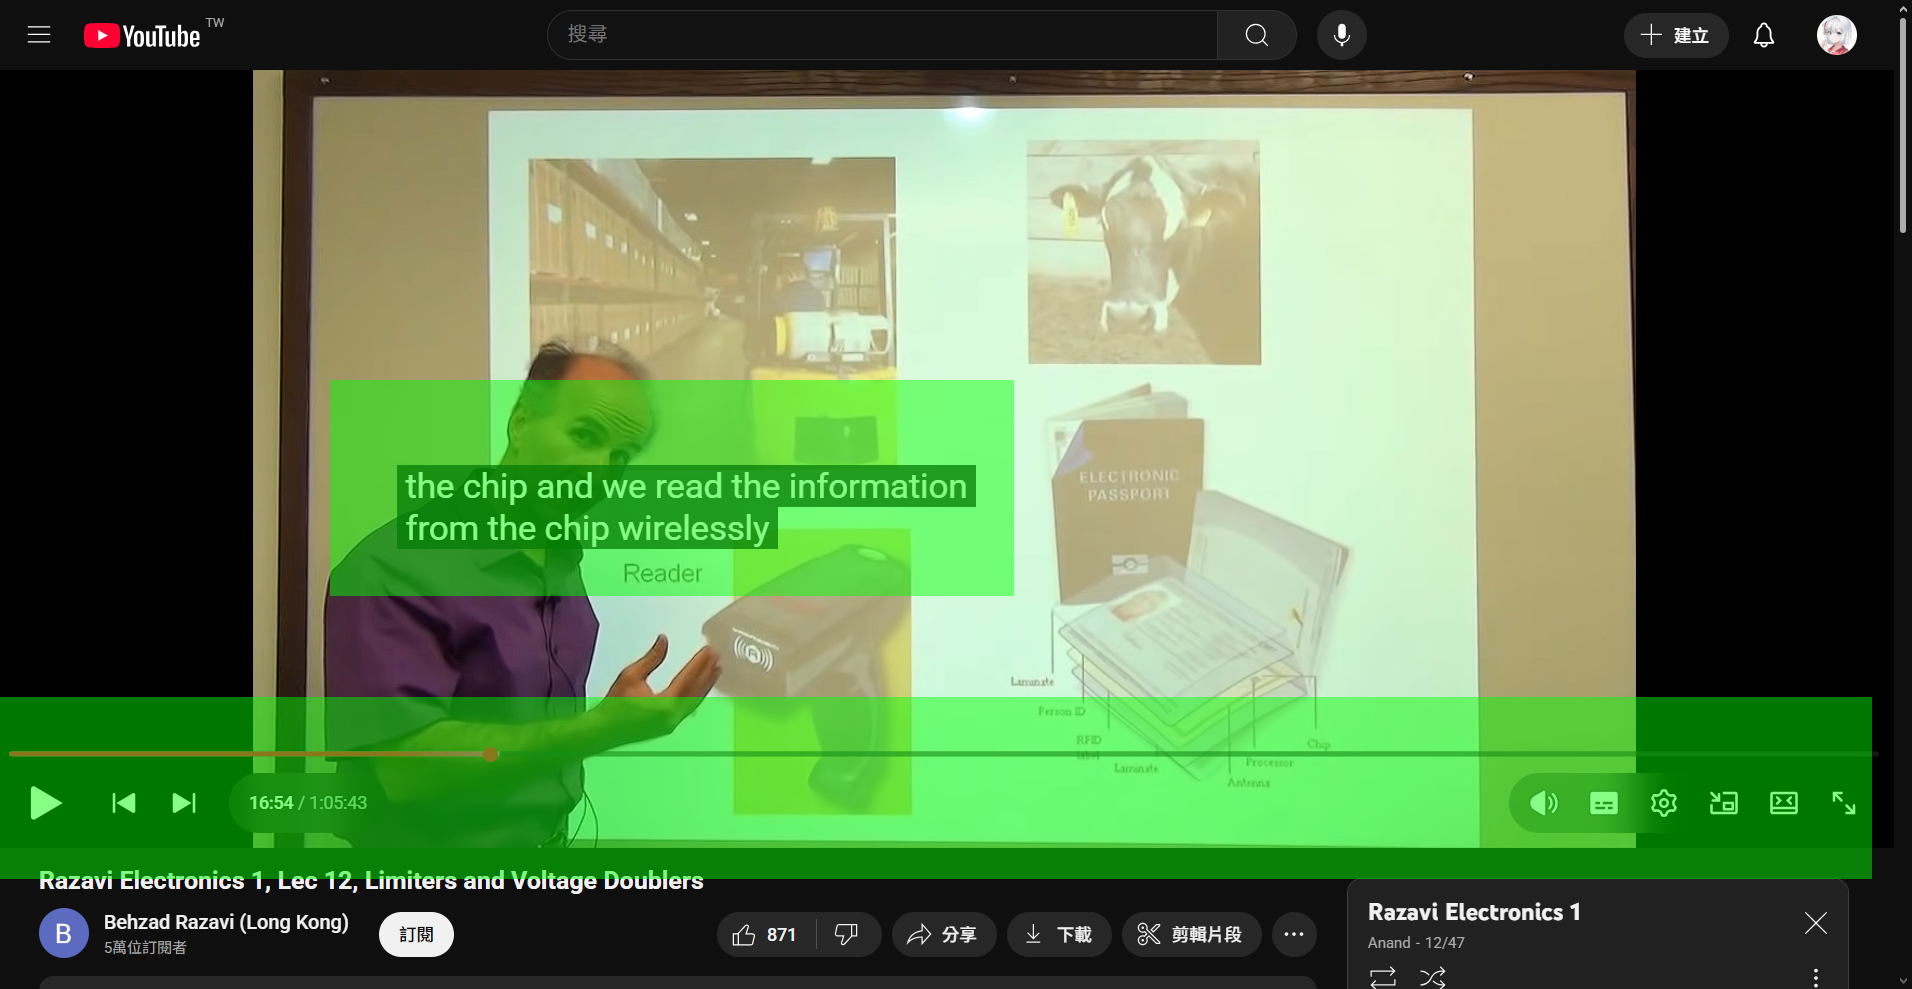Close the Razavi Electronics 1 playlist panel
1912x989 pixels.
(x=1816, y=923)
